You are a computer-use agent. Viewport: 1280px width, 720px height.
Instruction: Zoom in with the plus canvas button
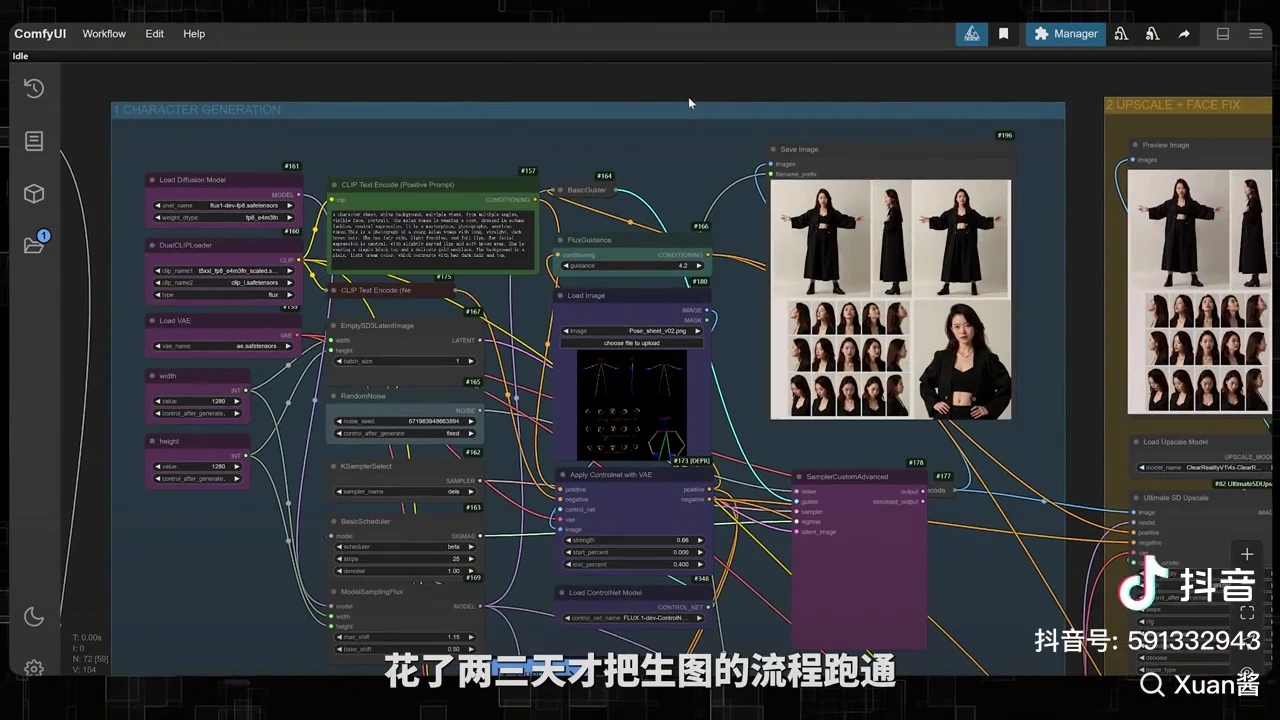[1247, 554]
